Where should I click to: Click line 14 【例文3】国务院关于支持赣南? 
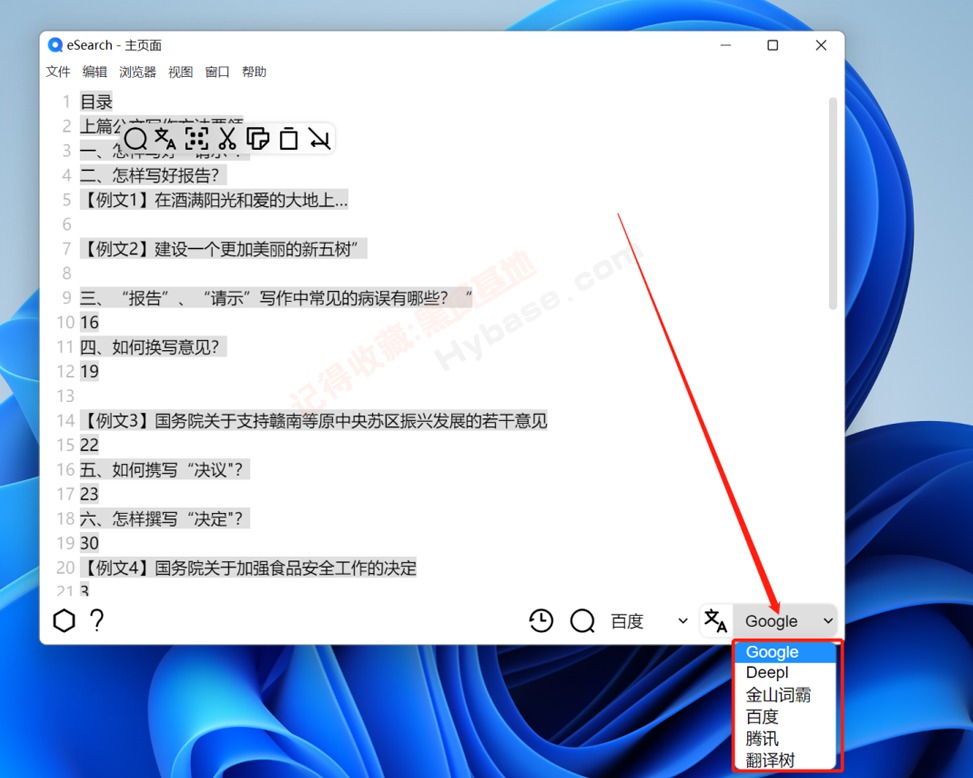coord(314,421)
